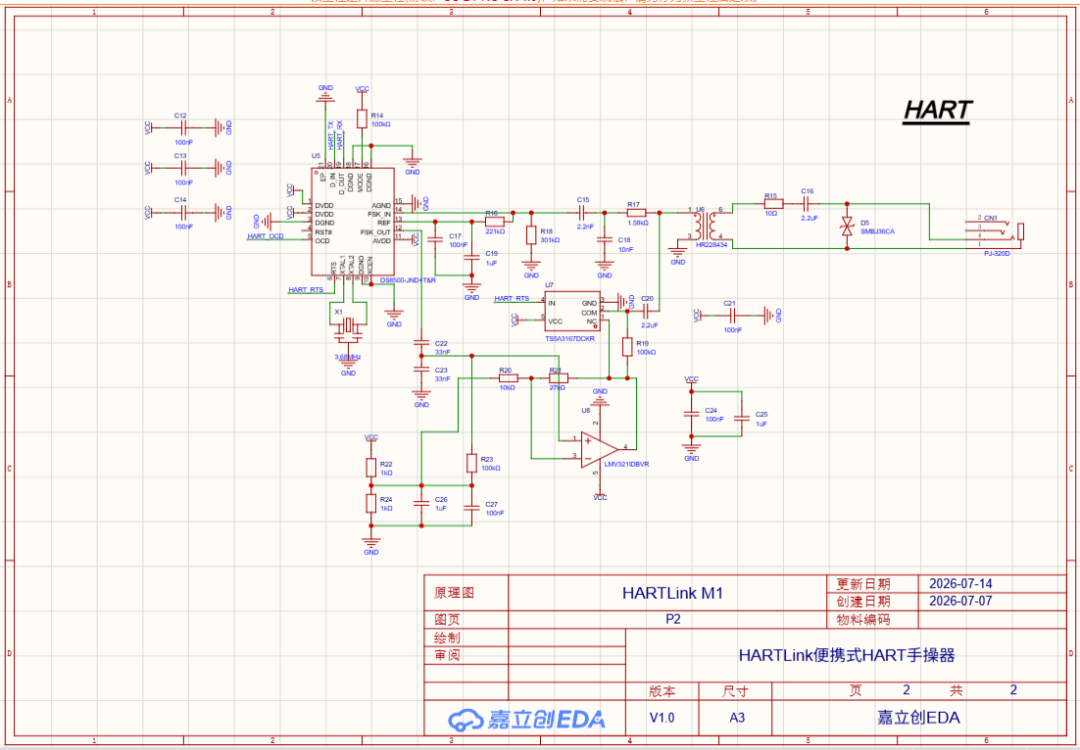Viewport: 1080px width, 750px height.
Task: Click the HARTLink便携式HART手操器 description text
Action: 847,654
